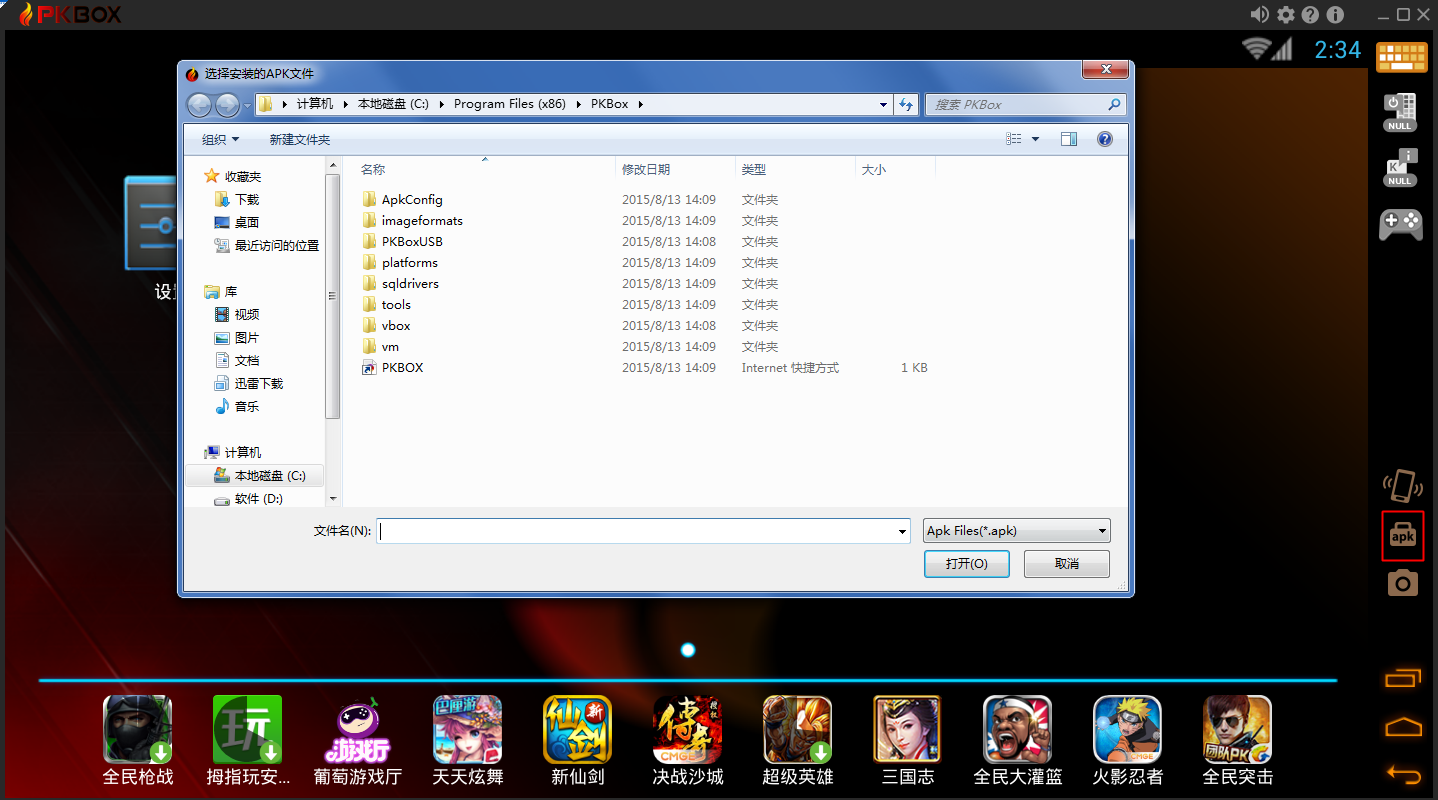Tap the Android recent apps button
The width and height of the screenshot is (1438, 800).
pyautogui.click(x=1403, y=678)
